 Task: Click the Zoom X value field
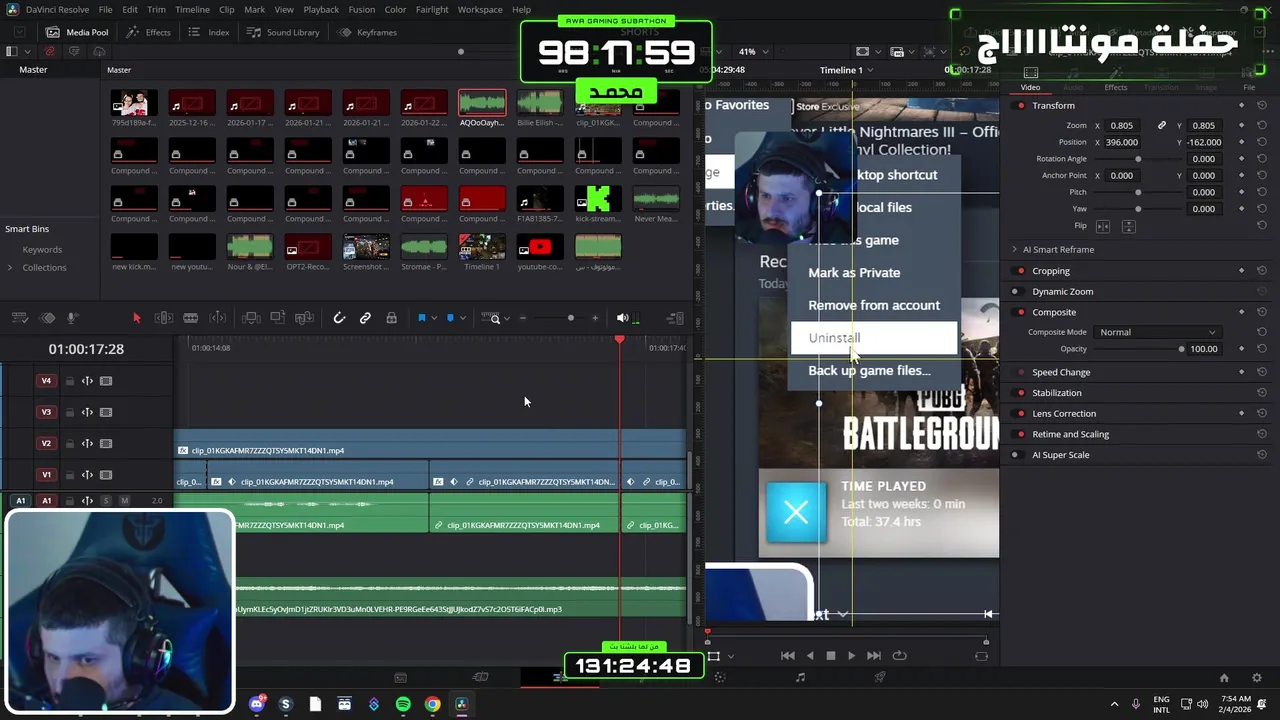[x=1122, y=126]
